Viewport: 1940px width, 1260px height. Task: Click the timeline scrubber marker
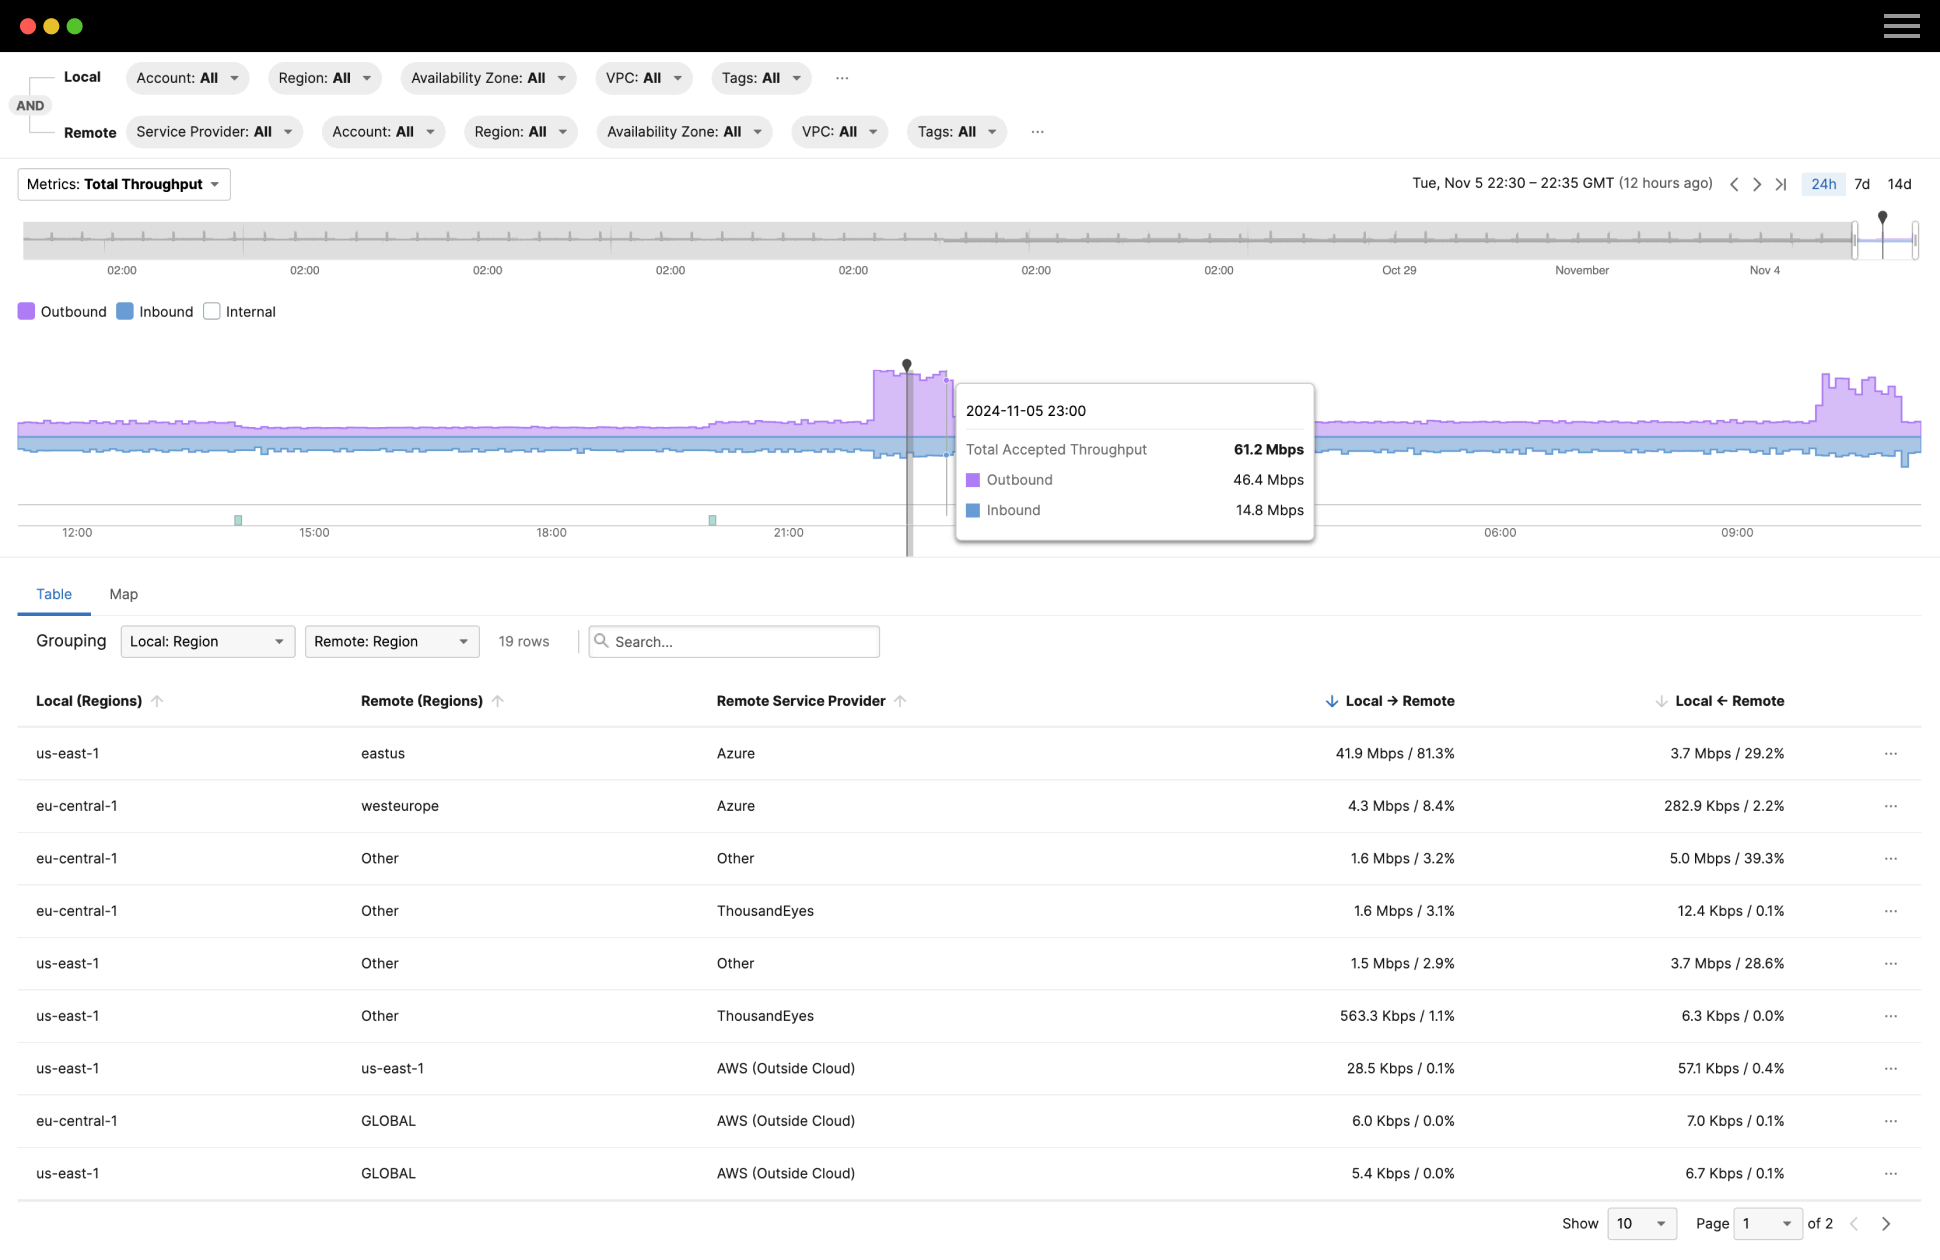(1882, 219)
